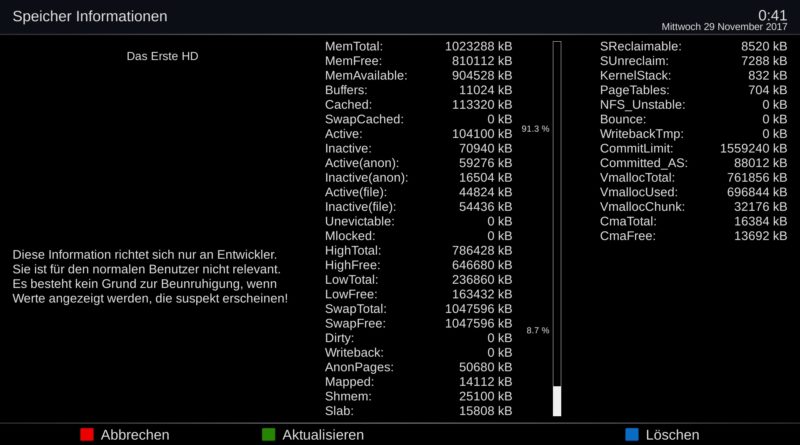This screenshot has height=445, width=800.
Task: Click the PageTables row label
Action: pyautogui.click(x=634, y=90)
